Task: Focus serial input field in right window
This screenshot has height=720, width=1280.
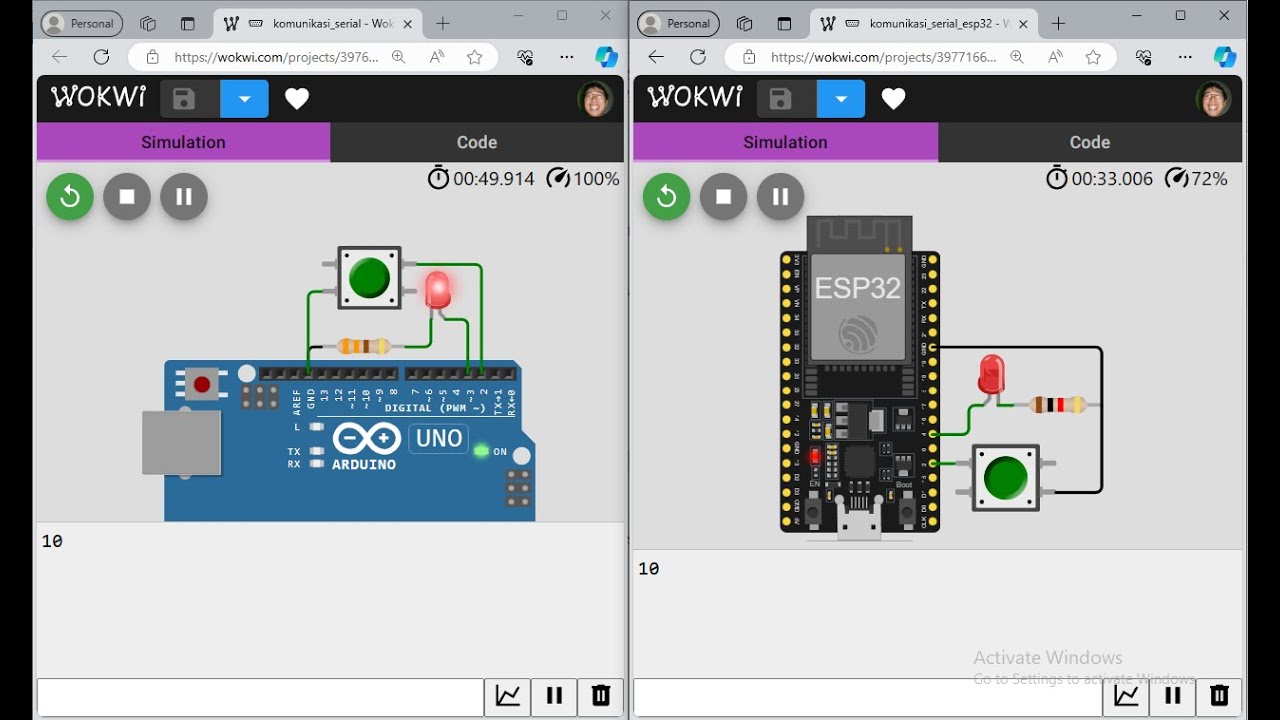Action: click(x=868, y=697)
